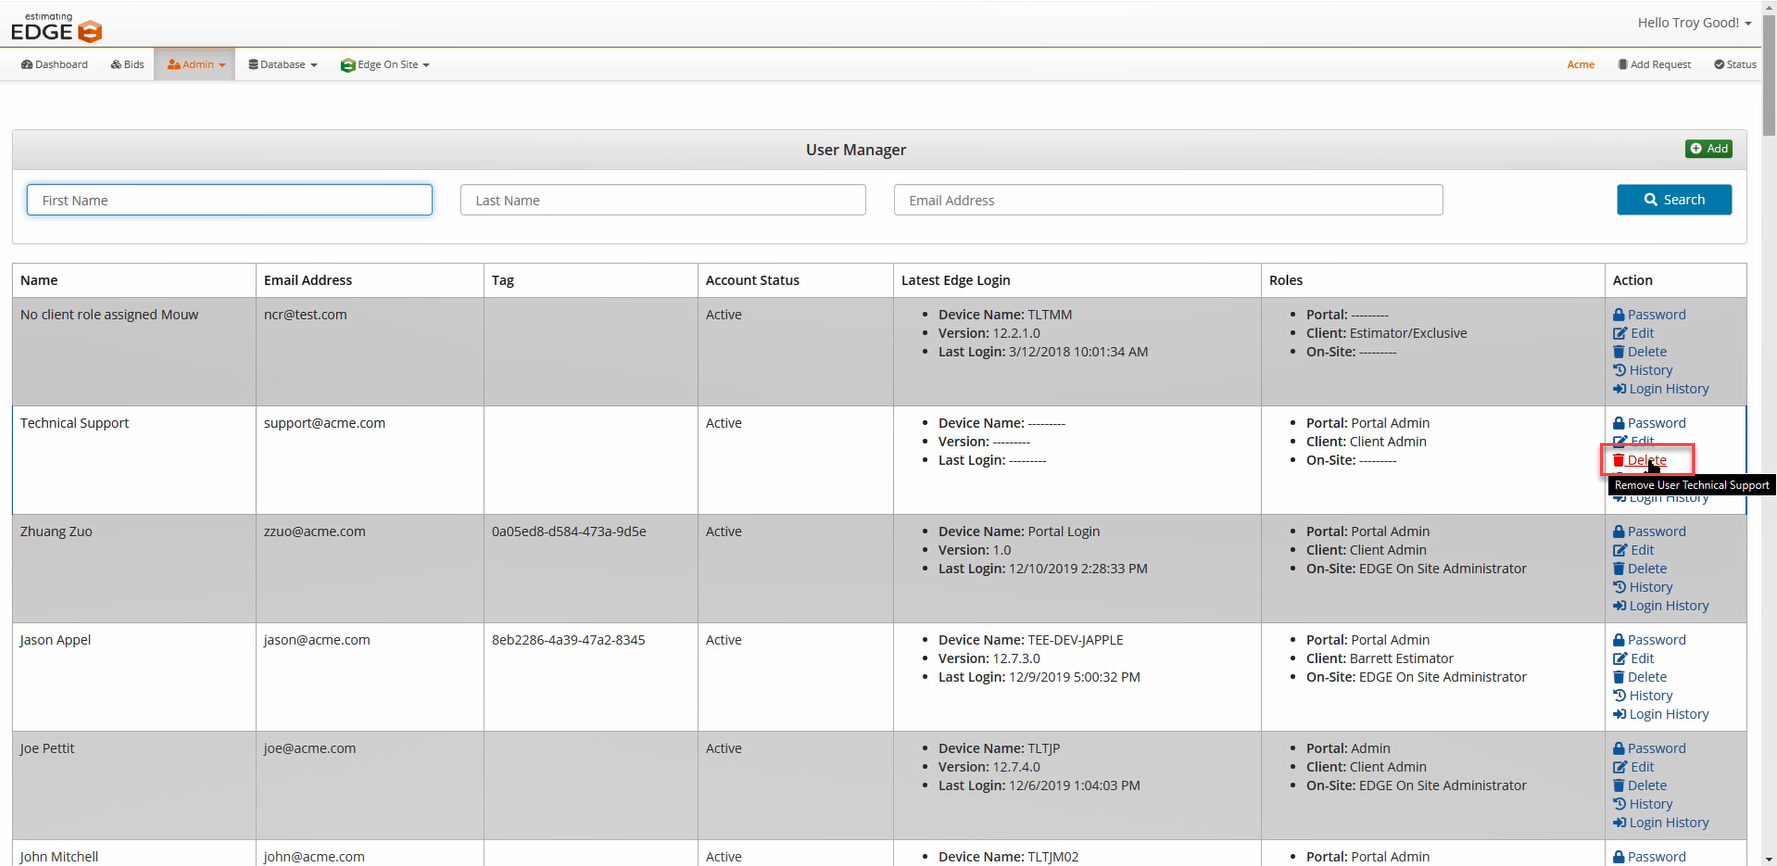The height and width of the screenshot is (866, 1777).
Task: Focus the First Name search field
Action: tap(229, 200)
